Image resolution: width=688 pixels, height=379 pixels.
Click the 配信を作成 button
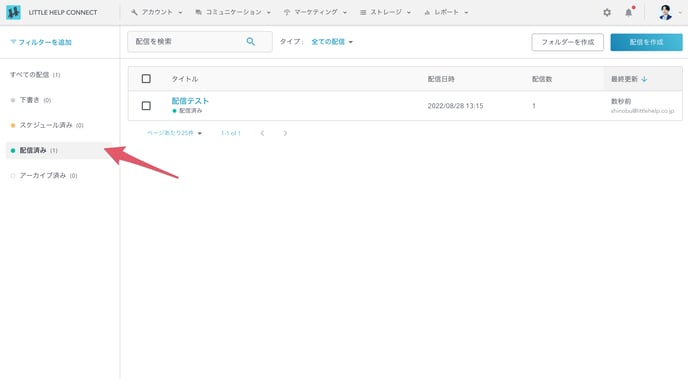646,42
